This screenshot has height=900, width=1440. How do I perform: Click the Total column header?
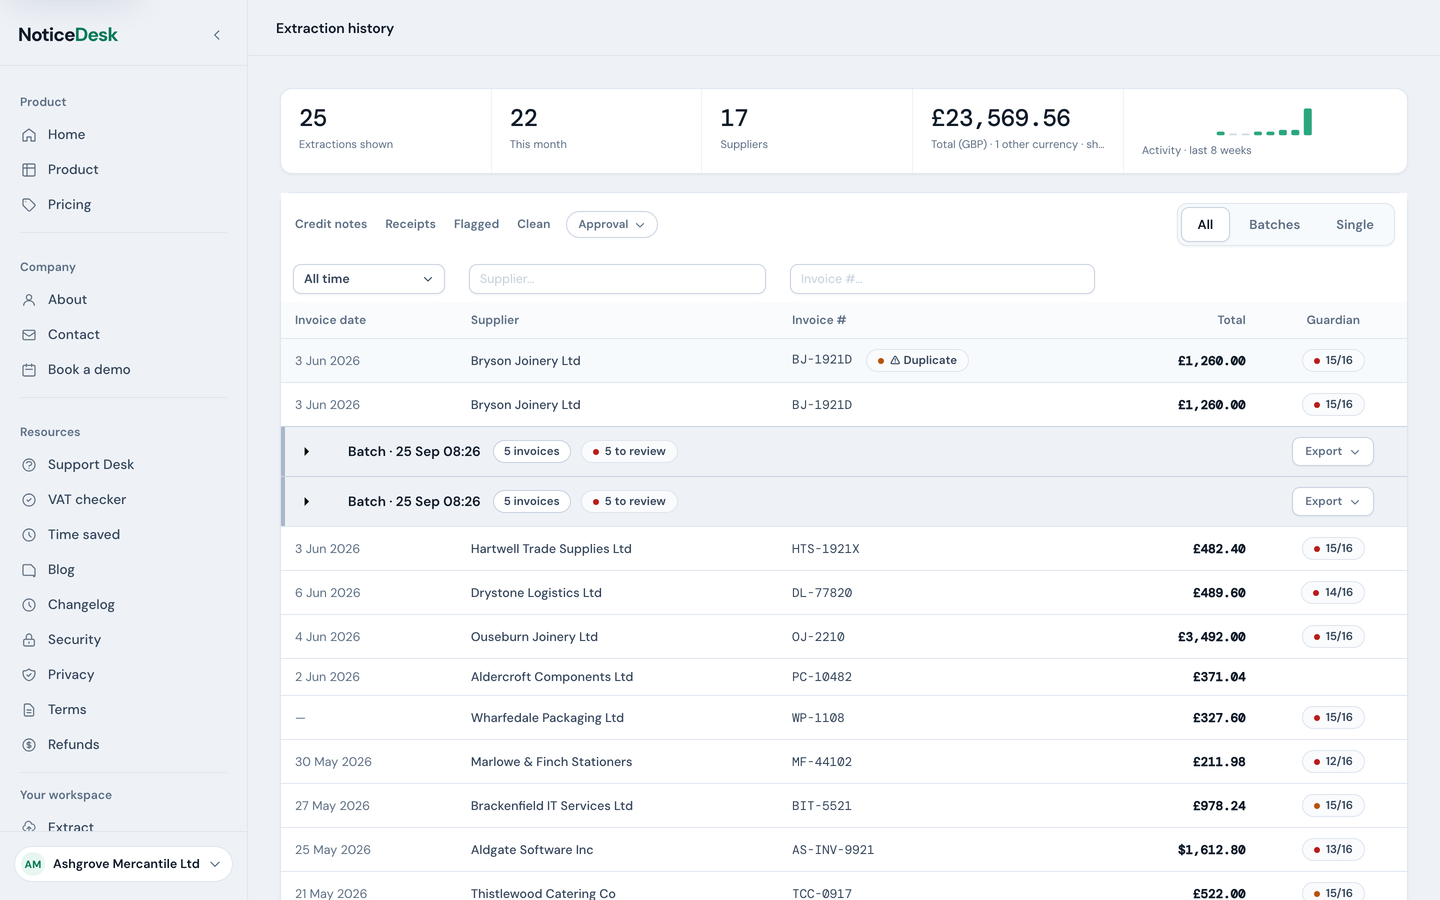[x=1231, y=320]
